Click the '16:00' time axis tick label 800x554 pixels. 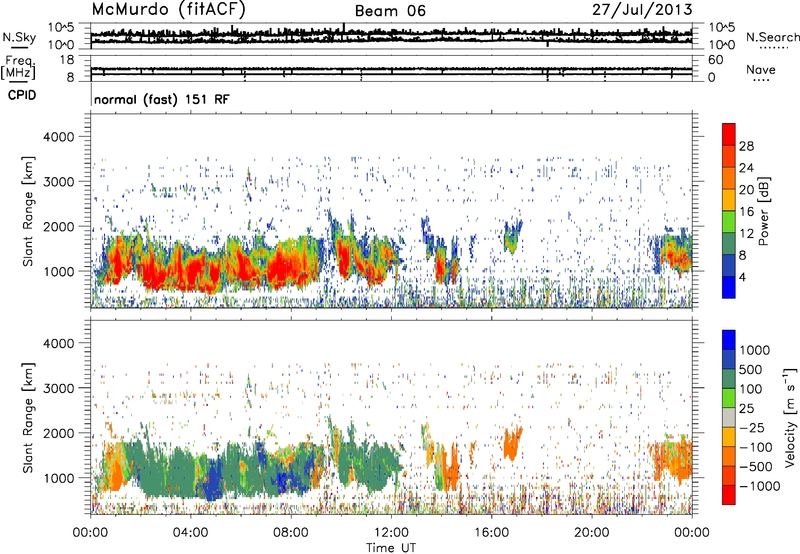[x=491, y=533]
